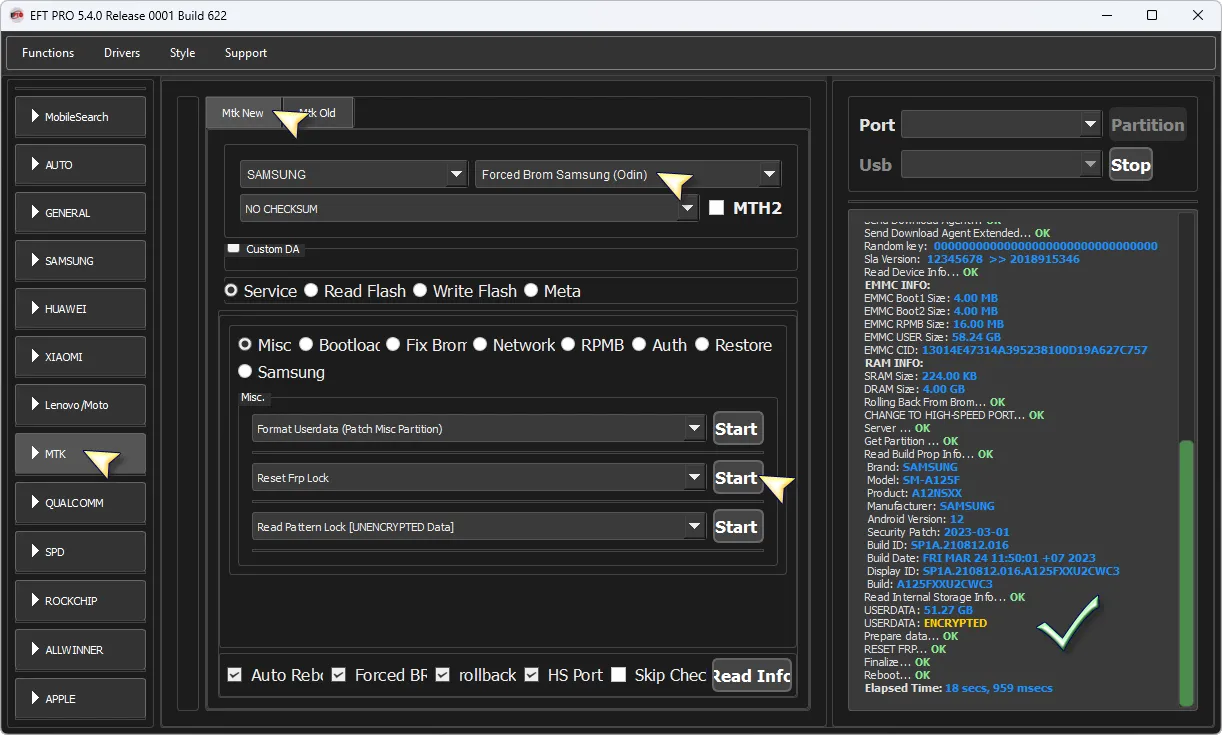Enable the MTH2 checkbox

pyautogui.click(x=716, y=208)
